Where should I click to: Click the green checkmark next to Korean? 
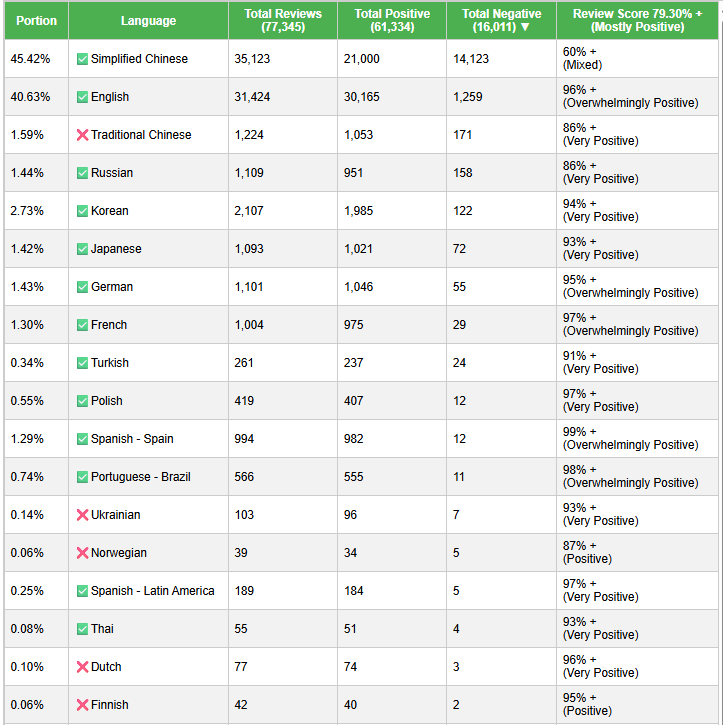(x=82, y=211)
